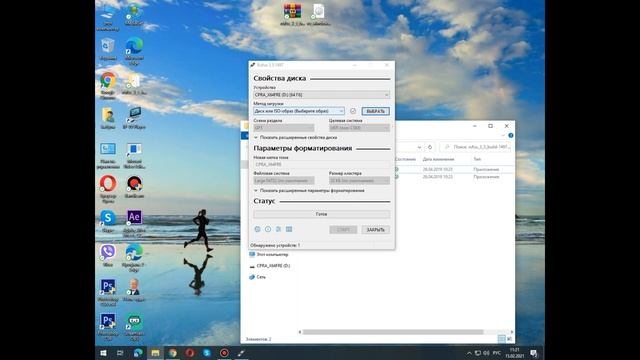Open the Google Chrome desktop shortcut
This screenshot has width=640, height=360.
click(x=108, y=86)
